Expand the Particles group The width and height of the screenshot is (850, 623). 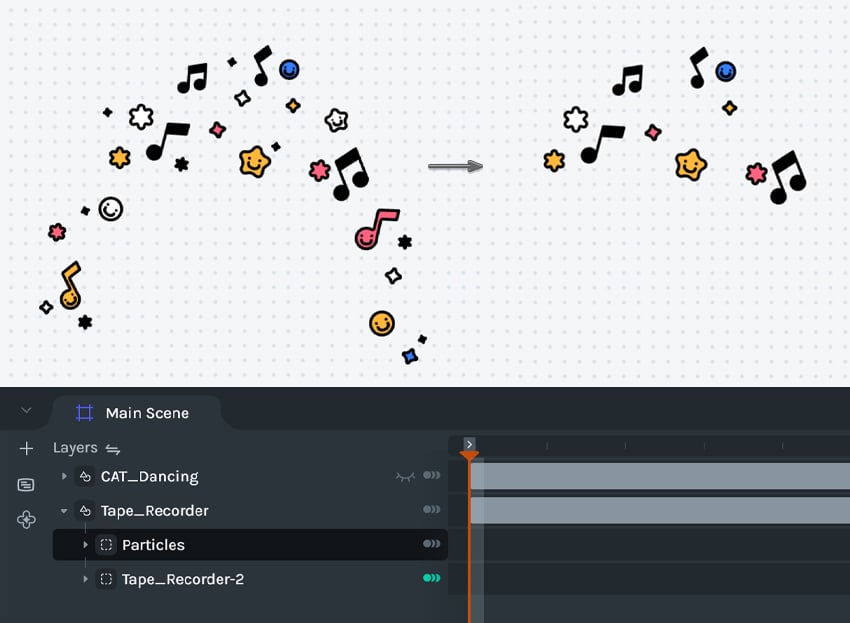[85, 545]
